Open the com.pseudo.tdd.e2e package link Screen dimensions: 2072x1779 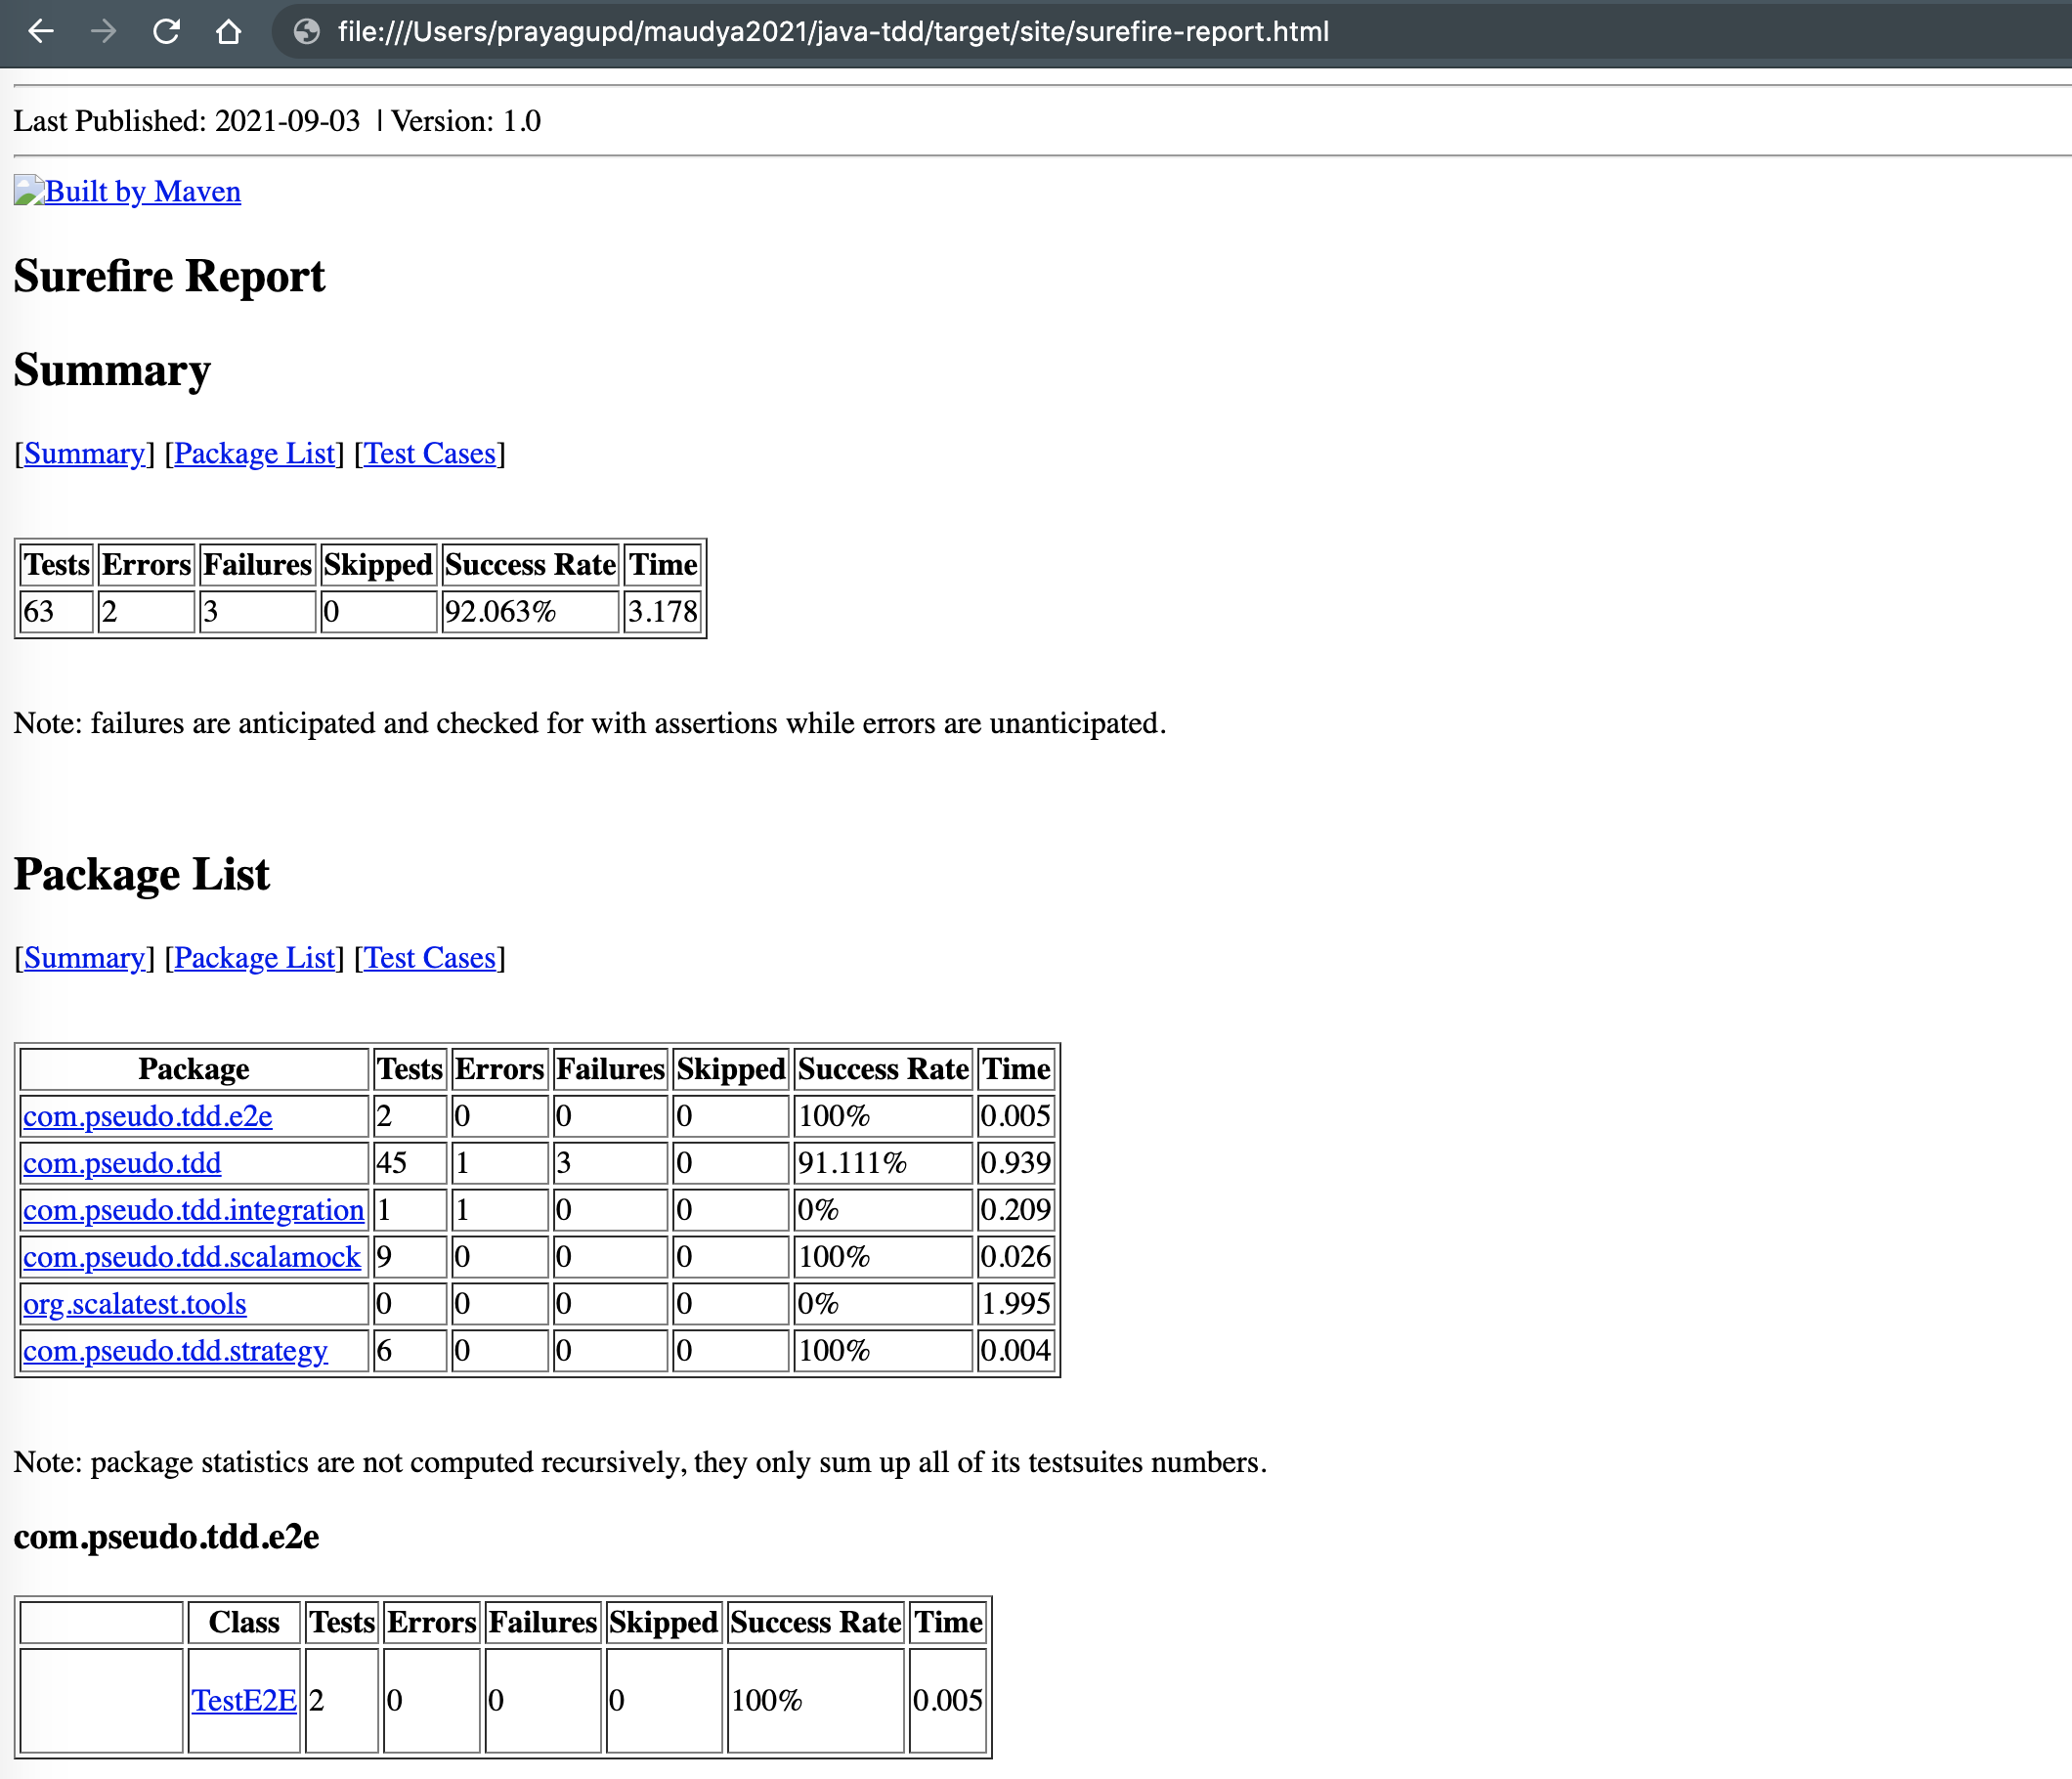pyautogui.click(x=147, y=1115)
